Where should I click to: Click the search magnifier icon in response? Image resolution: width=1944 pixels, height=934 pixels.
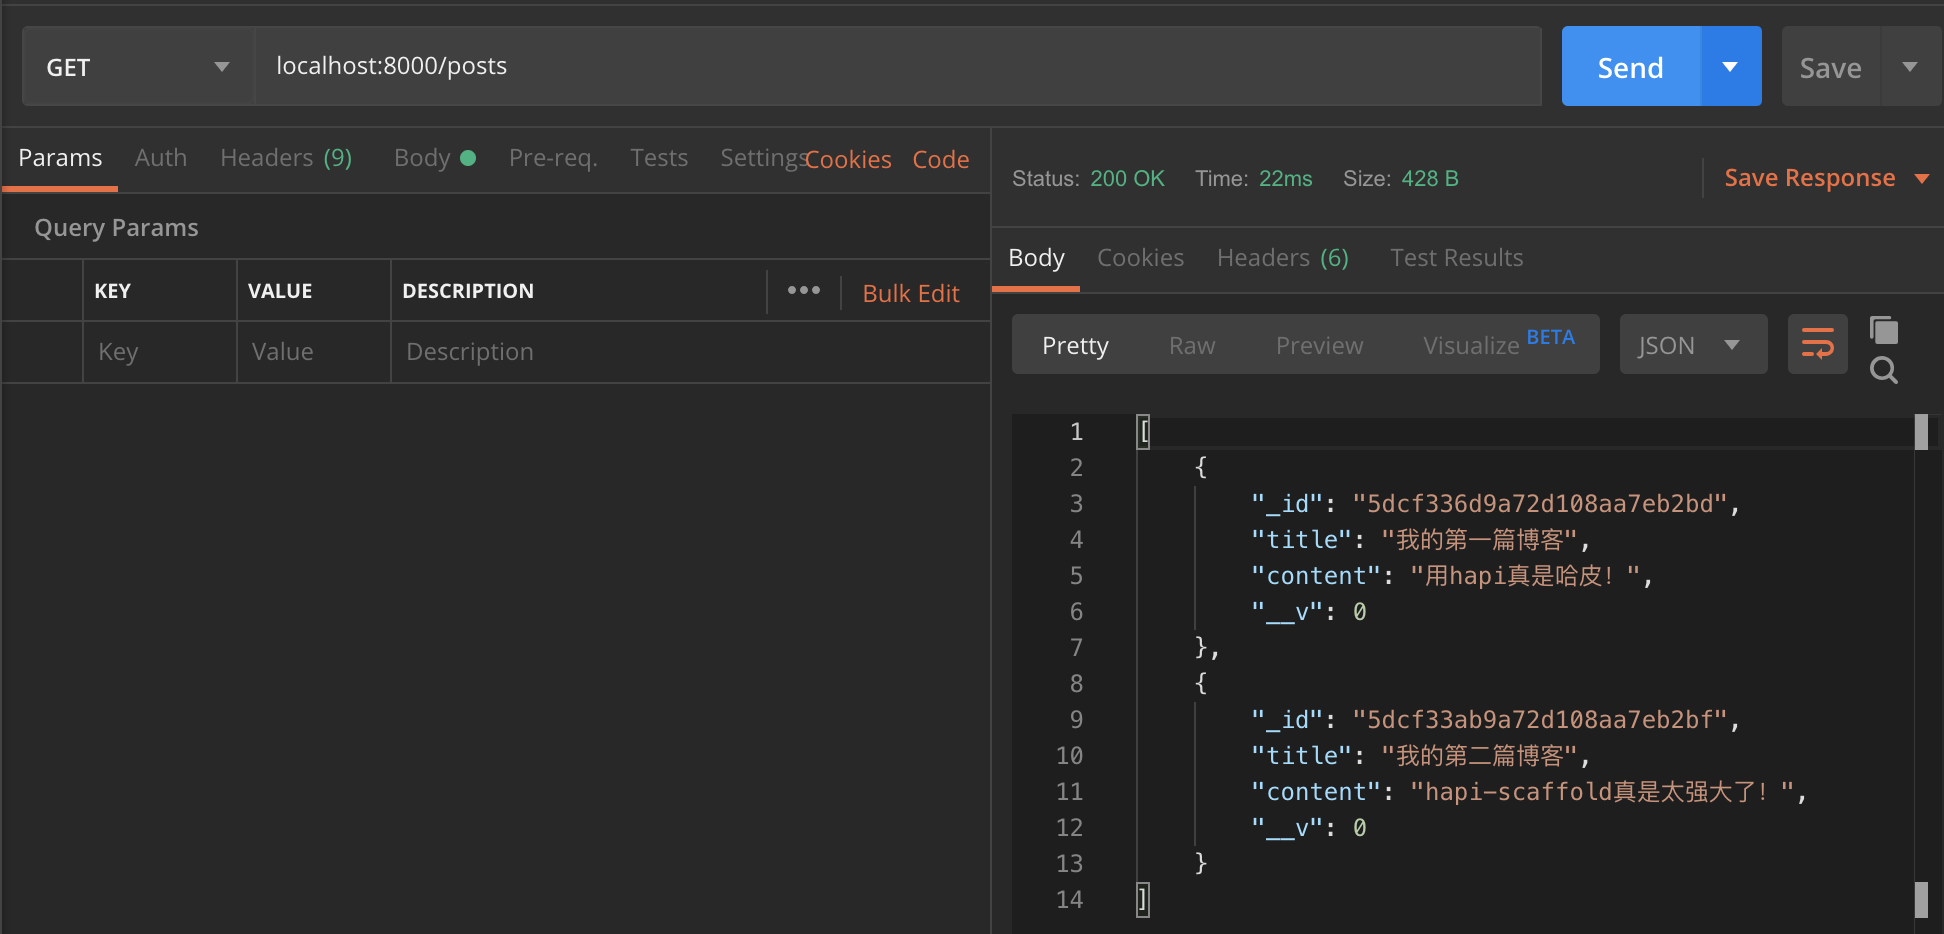click(x=1884, y=371)
